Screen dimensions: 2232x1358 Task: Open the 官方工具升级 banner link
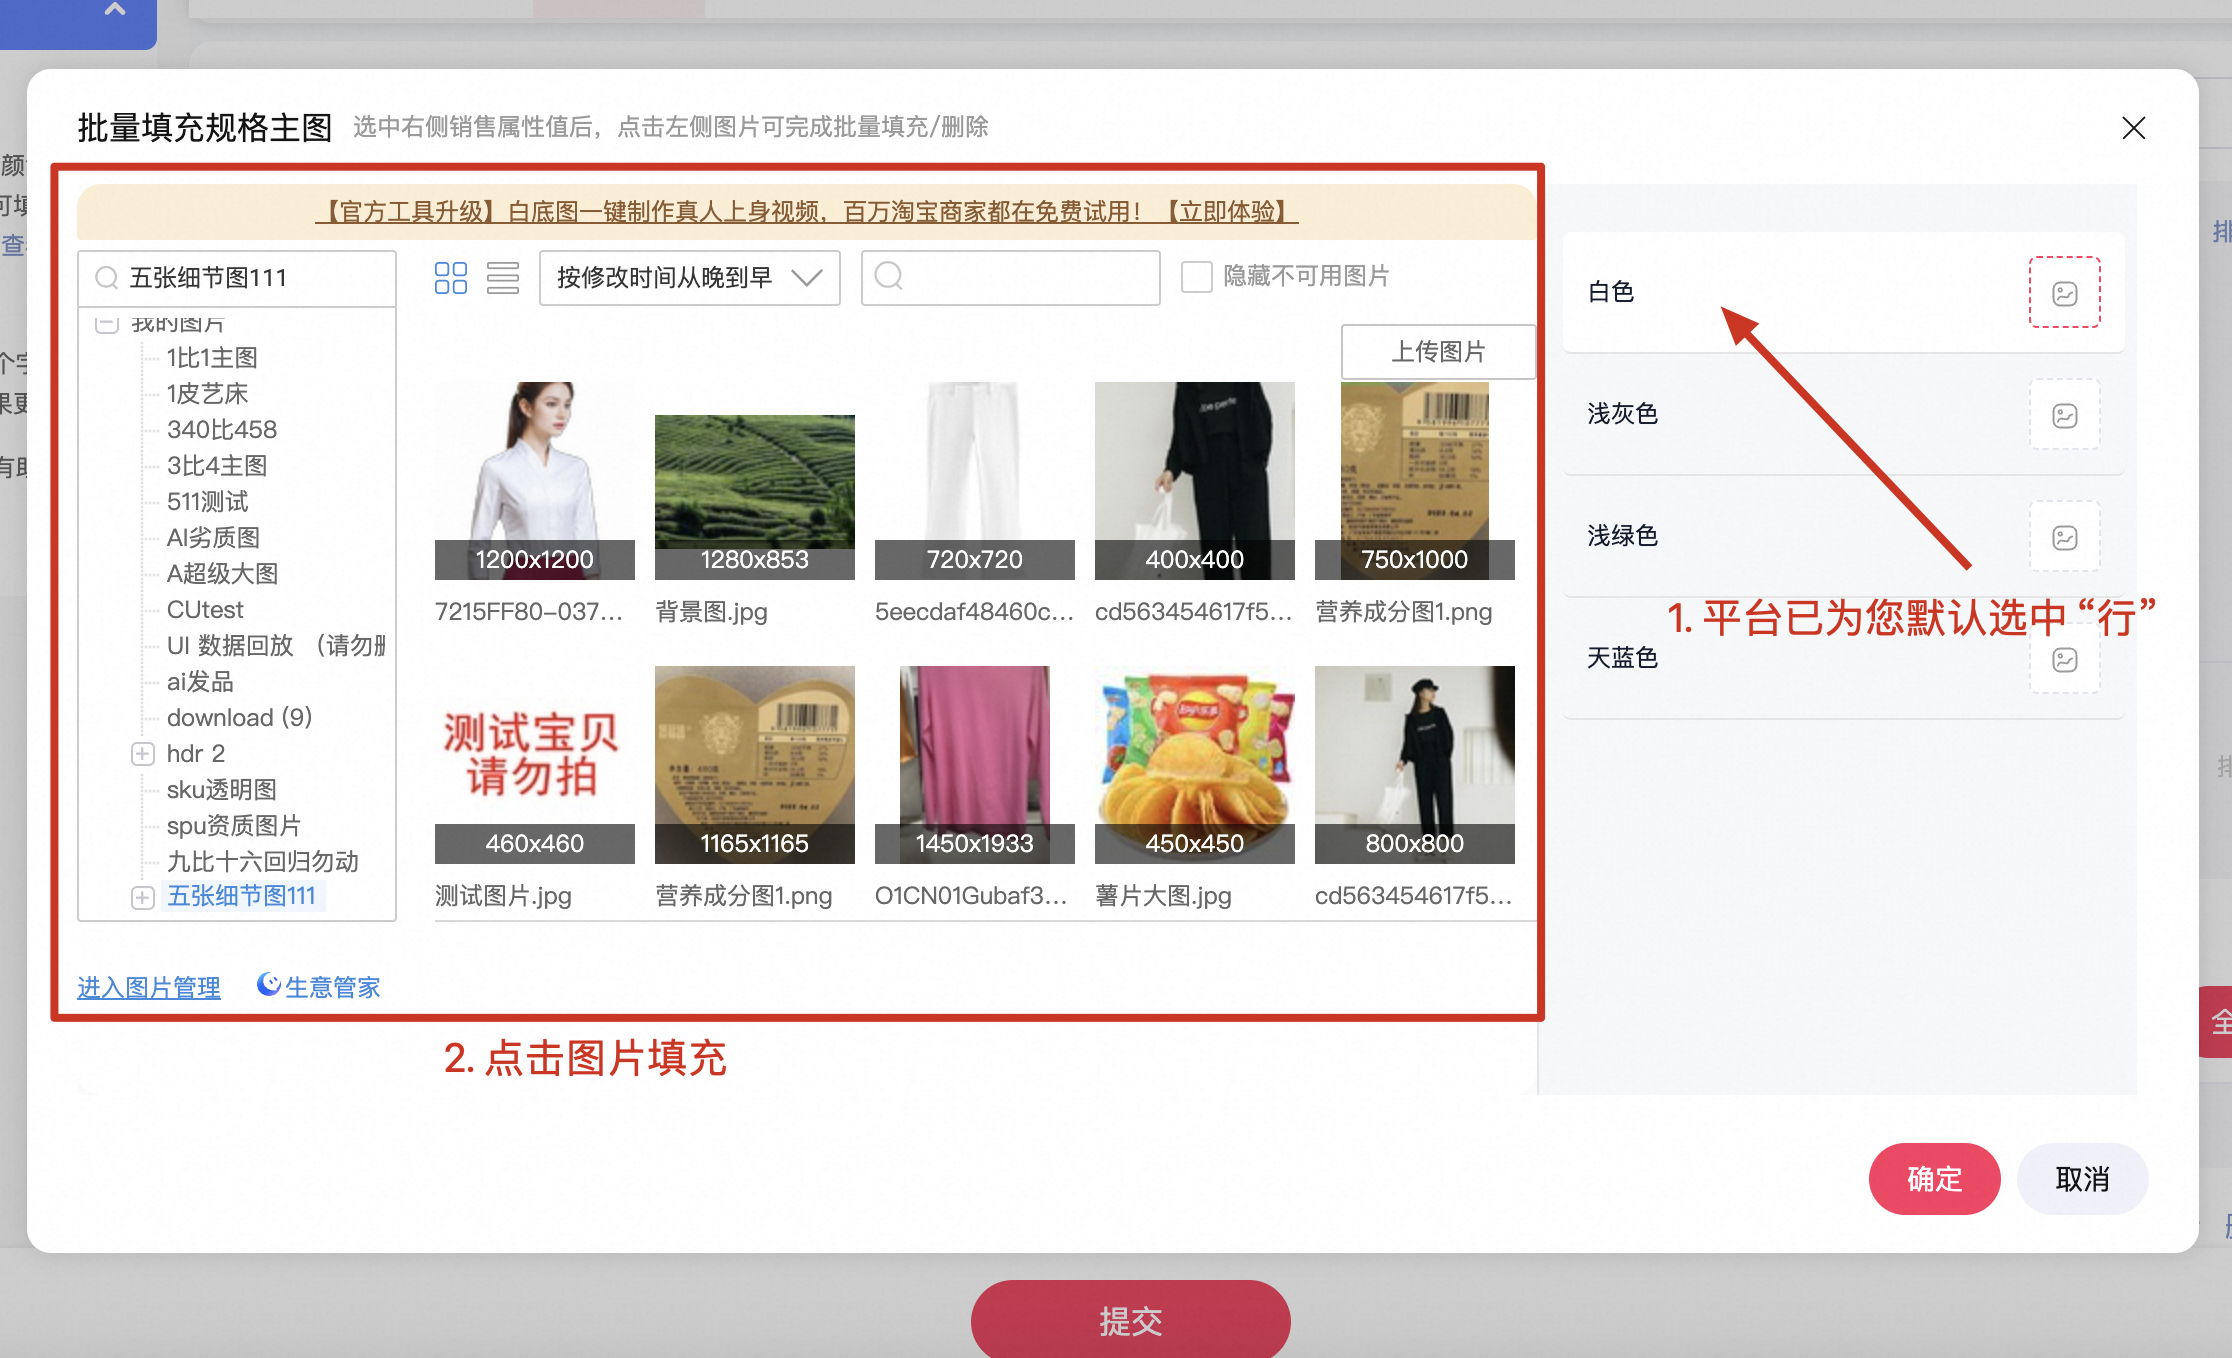coord(806,212)
